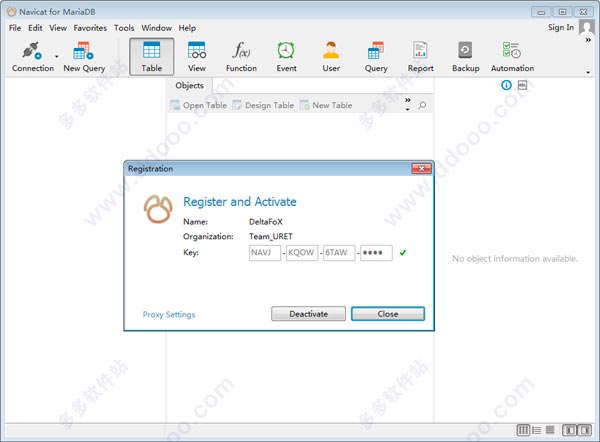
Task: Switch to list view in status bar
Action: click(536, 431)
